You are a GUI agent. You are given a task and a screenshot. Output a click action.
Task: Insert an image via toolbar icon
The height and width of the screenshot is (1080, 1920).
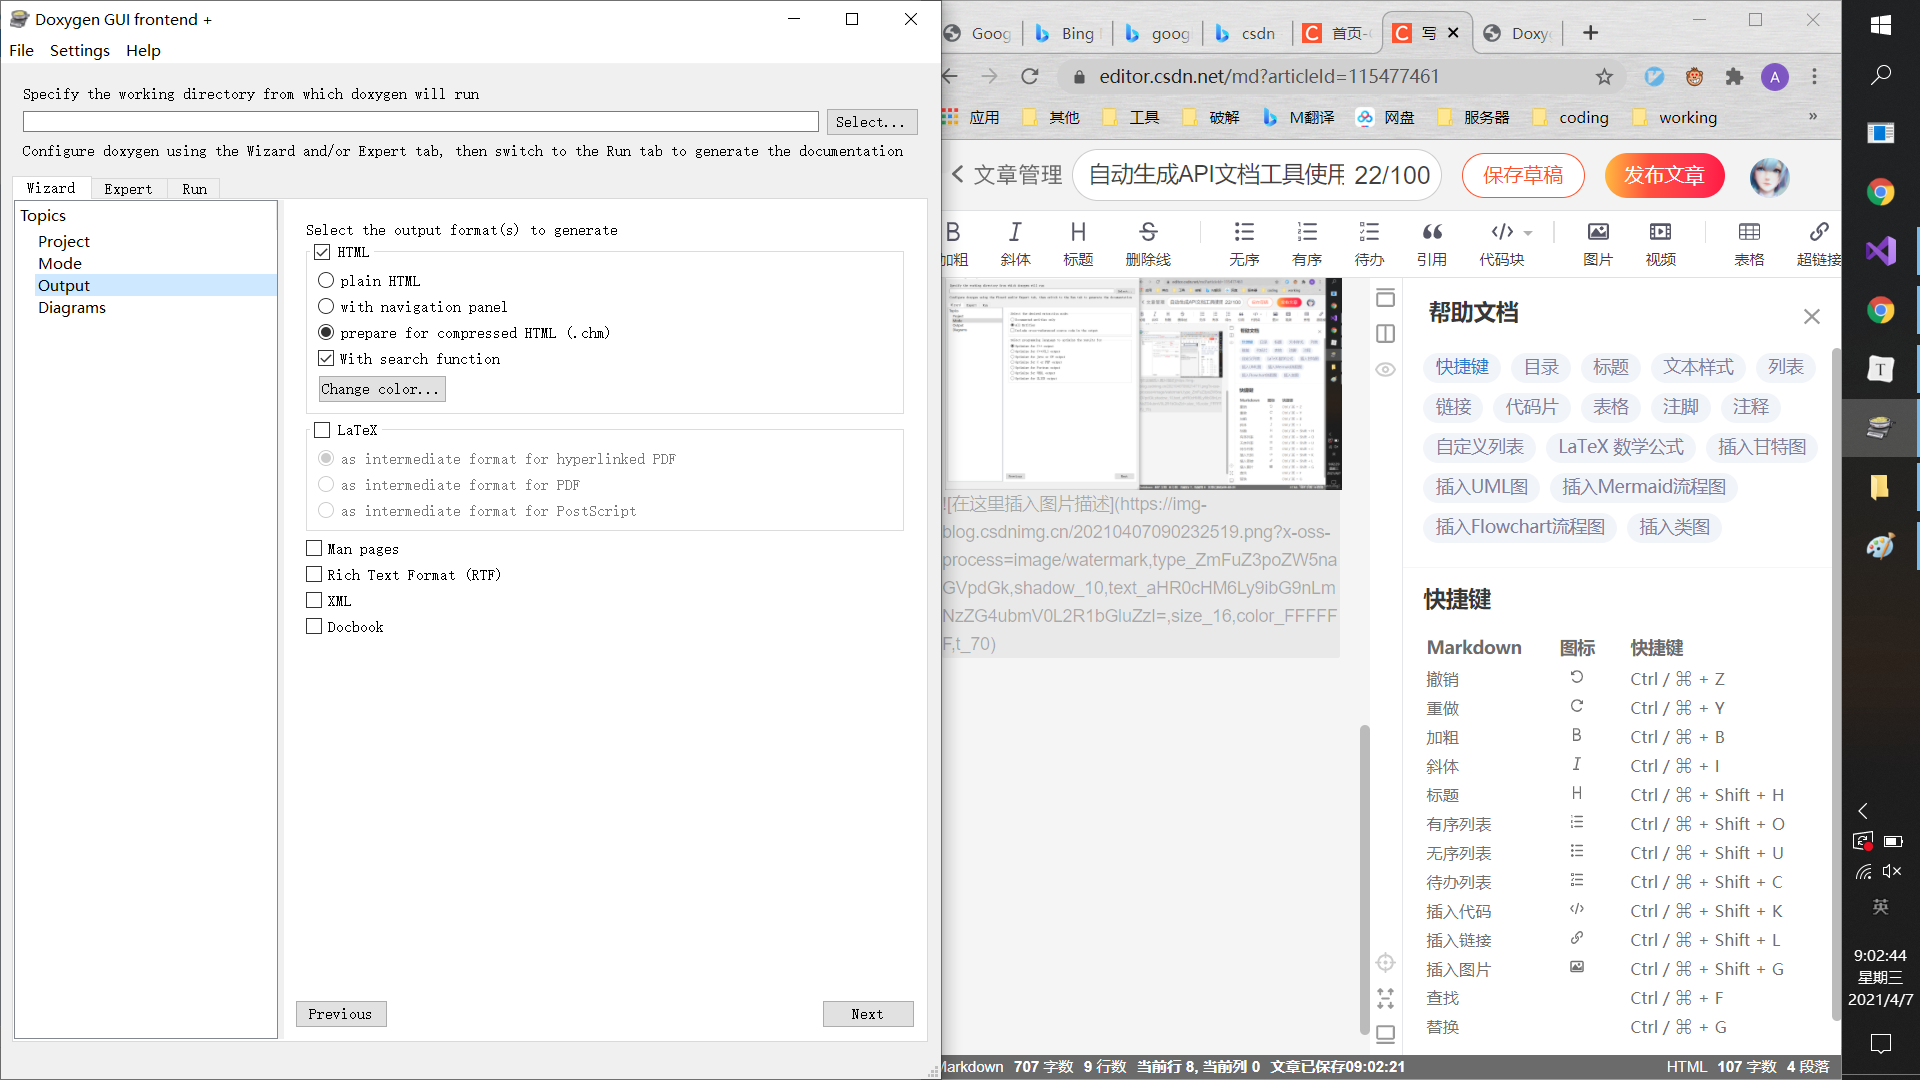pyautogui.click(x=1598, y=233)
